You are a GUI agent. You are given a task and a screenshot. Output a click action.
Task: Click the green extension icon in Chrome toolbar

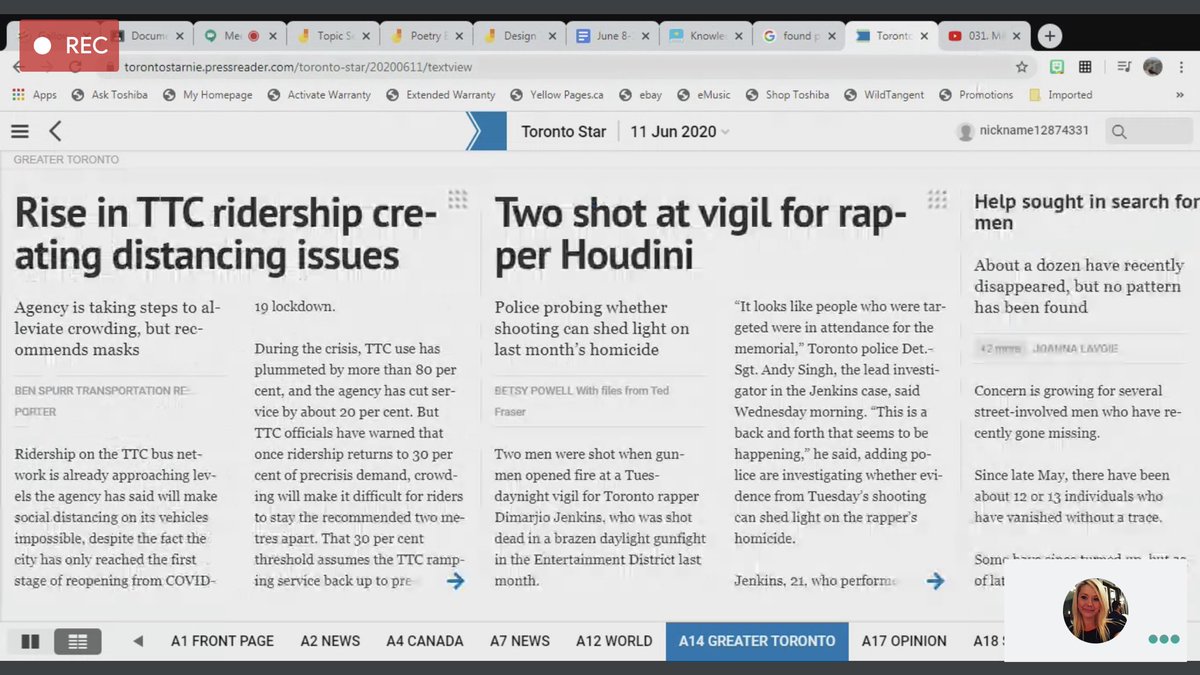coord(1056,67)
